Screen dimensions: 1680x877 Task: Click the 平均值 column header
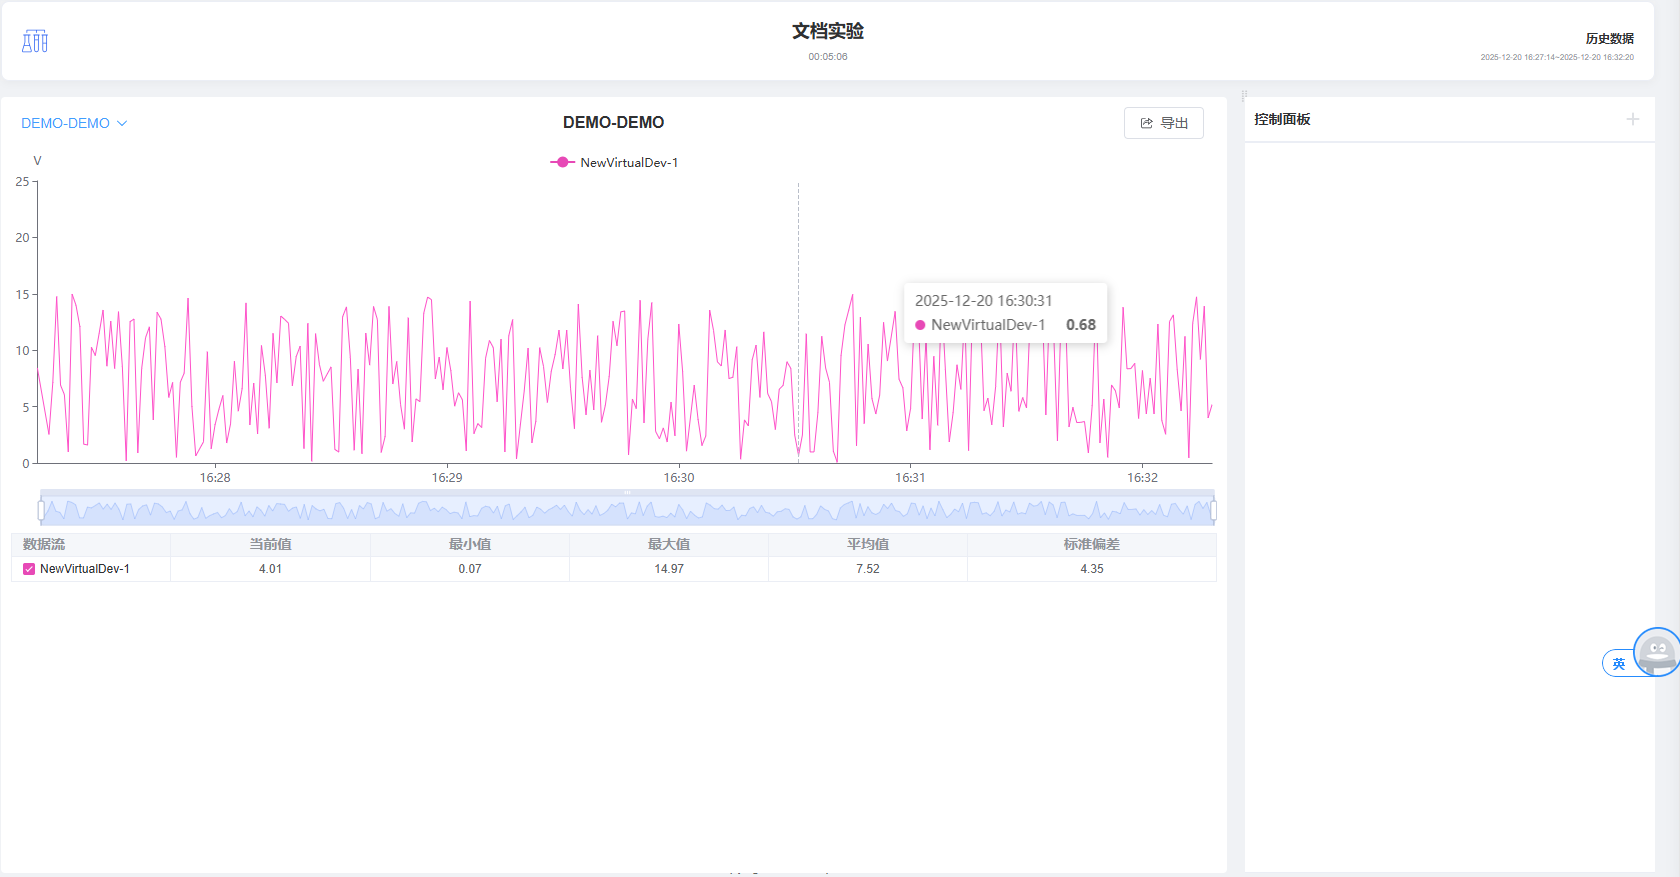click(x=867, y=544)
